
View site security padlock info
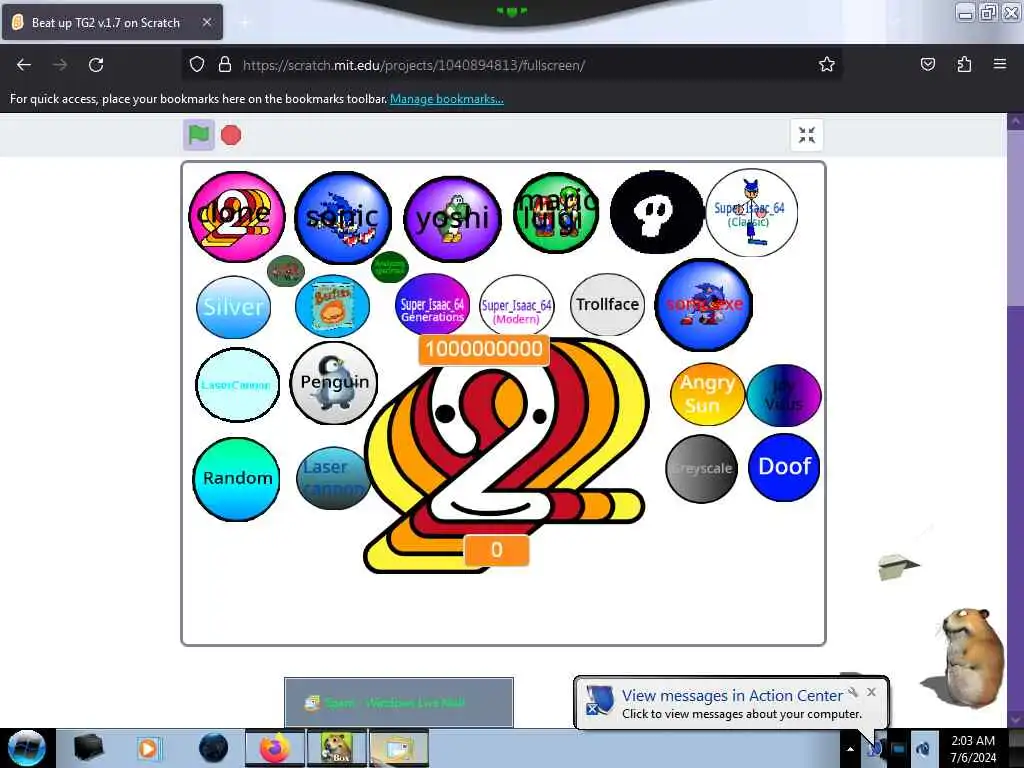tap(225, 65)
